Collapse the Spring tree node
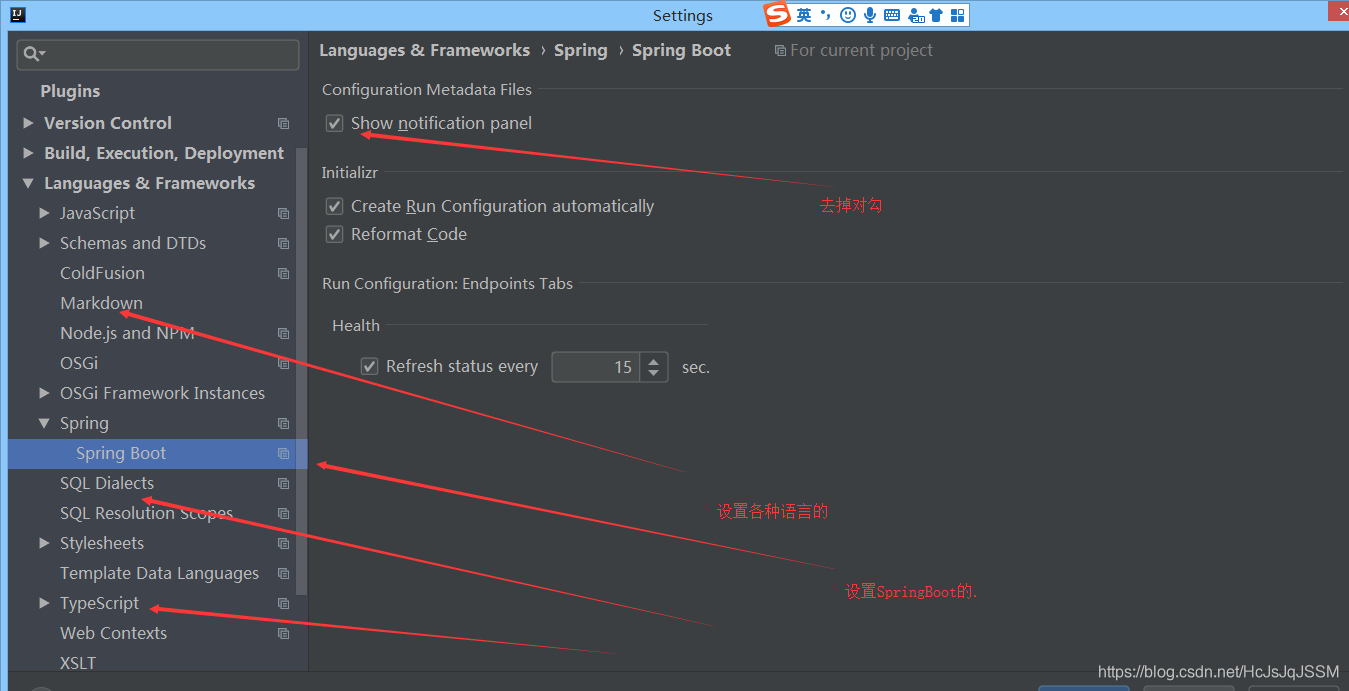The height and width of the screenshot is (691, 1349). tap(44, 423)
